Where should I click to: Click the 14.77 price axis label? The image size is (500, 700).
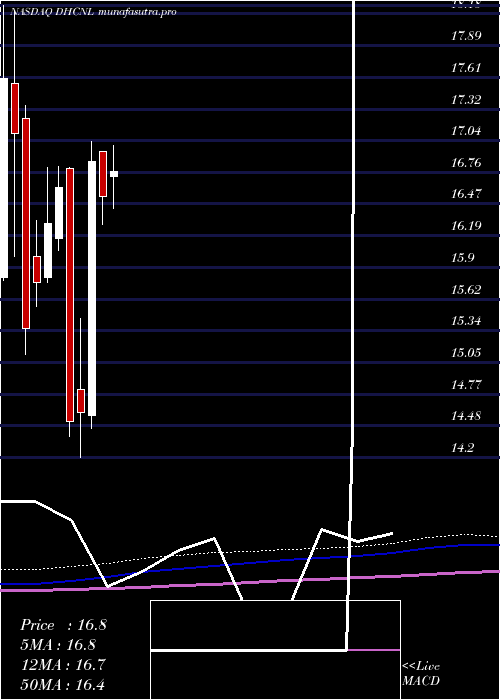(x=466, y=384)
